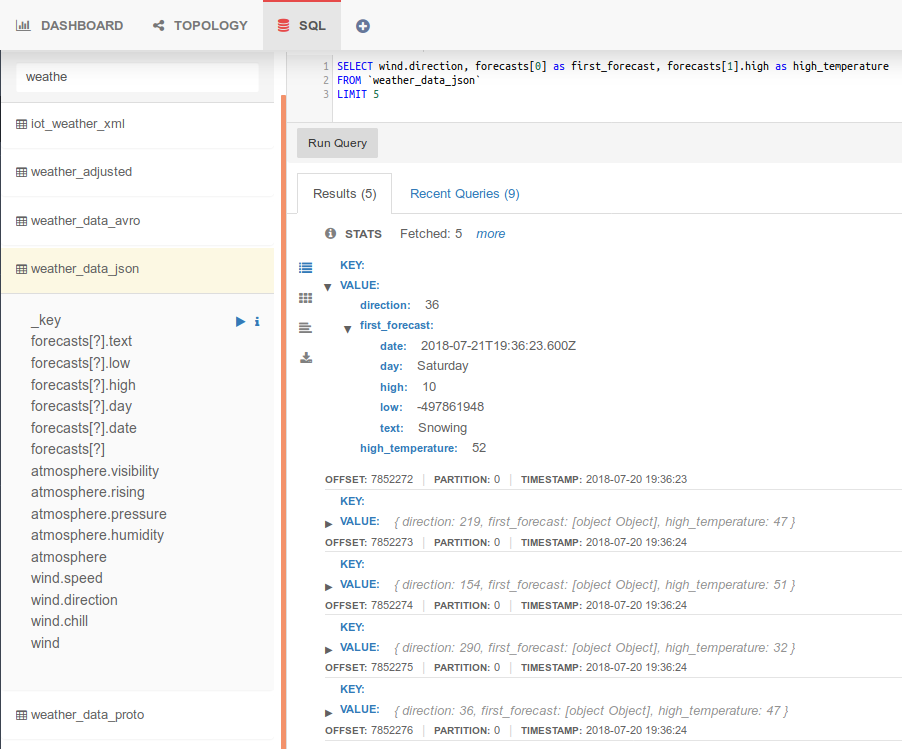902x749 pixels.
Task: Select the atmosphere.rising field
Action: 87,492
